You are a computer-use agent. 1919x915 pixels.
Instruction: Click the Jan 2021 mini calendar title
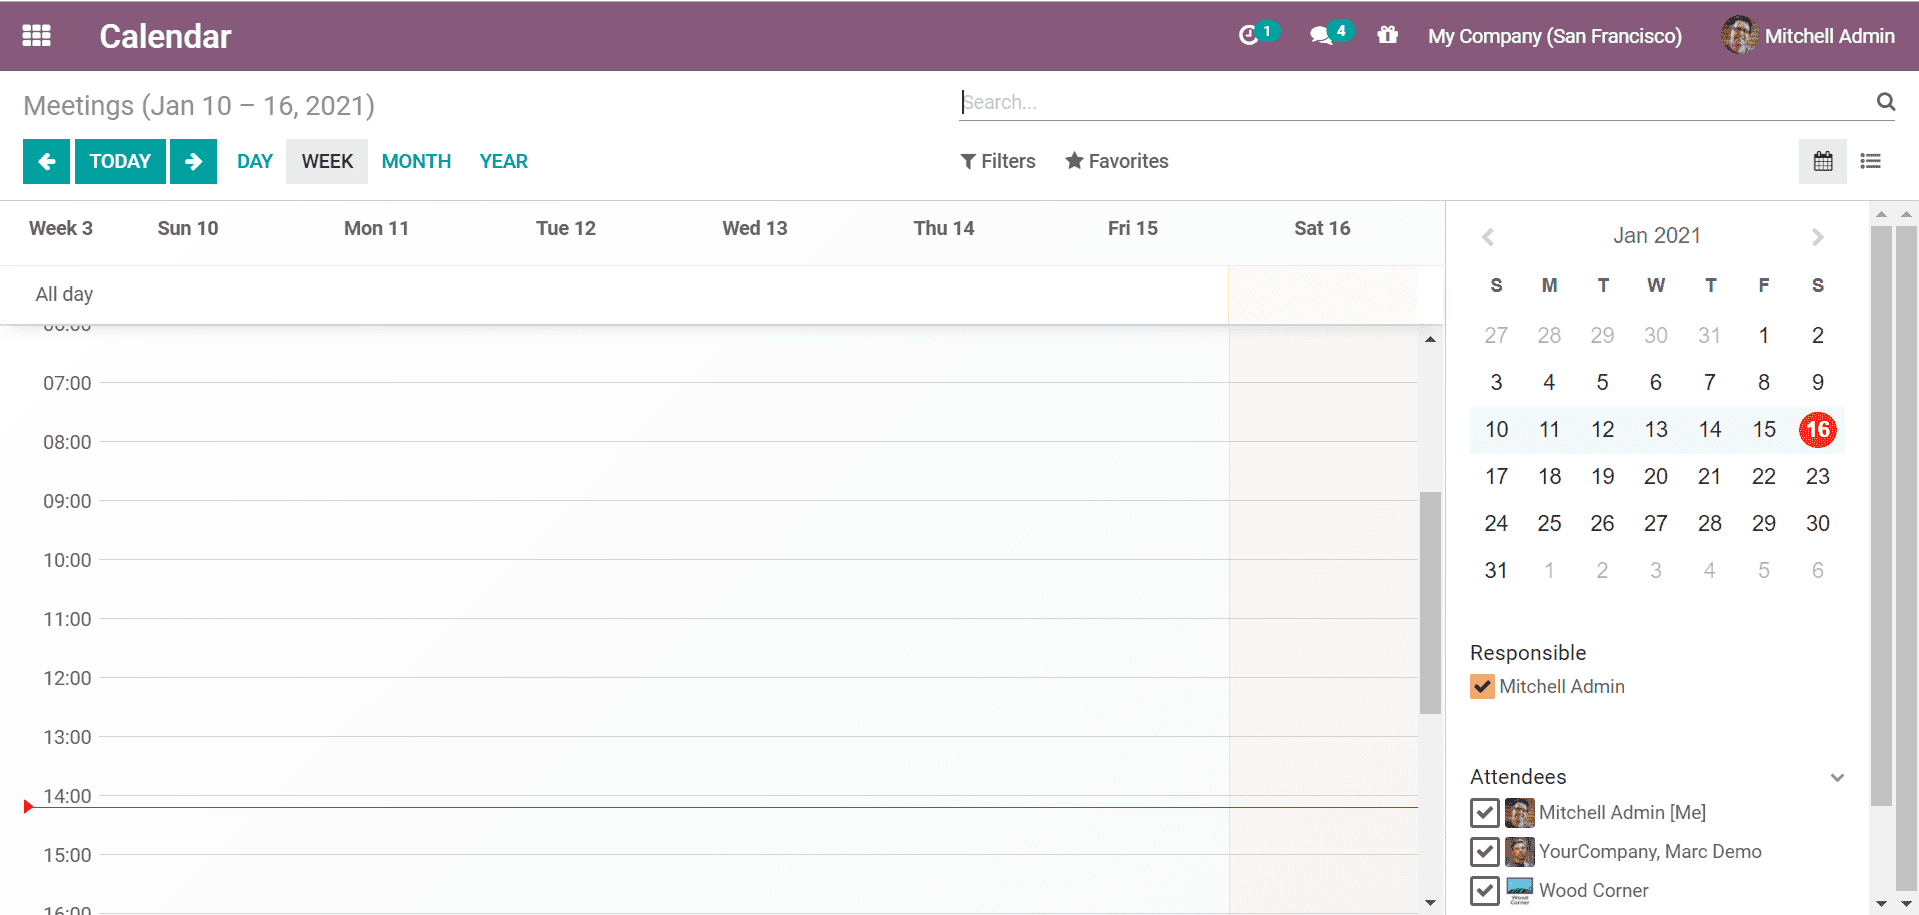1657,235
